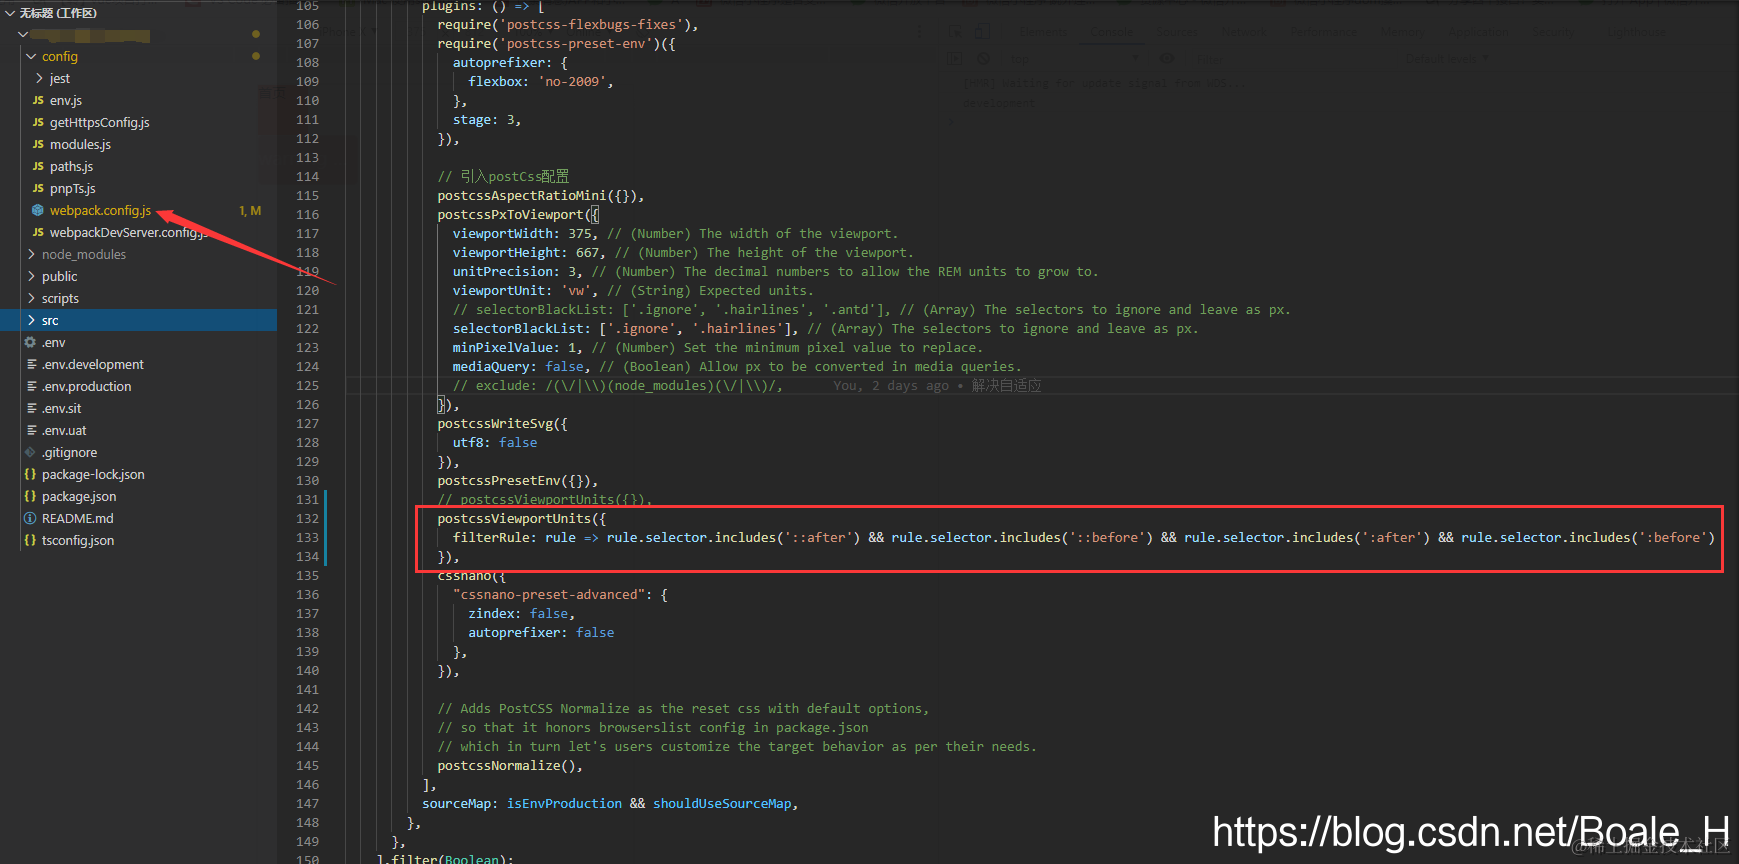The height and width of the screenshot is (864, 1739).
Task: Open .env.development file
Action: (x=93, y=364)
